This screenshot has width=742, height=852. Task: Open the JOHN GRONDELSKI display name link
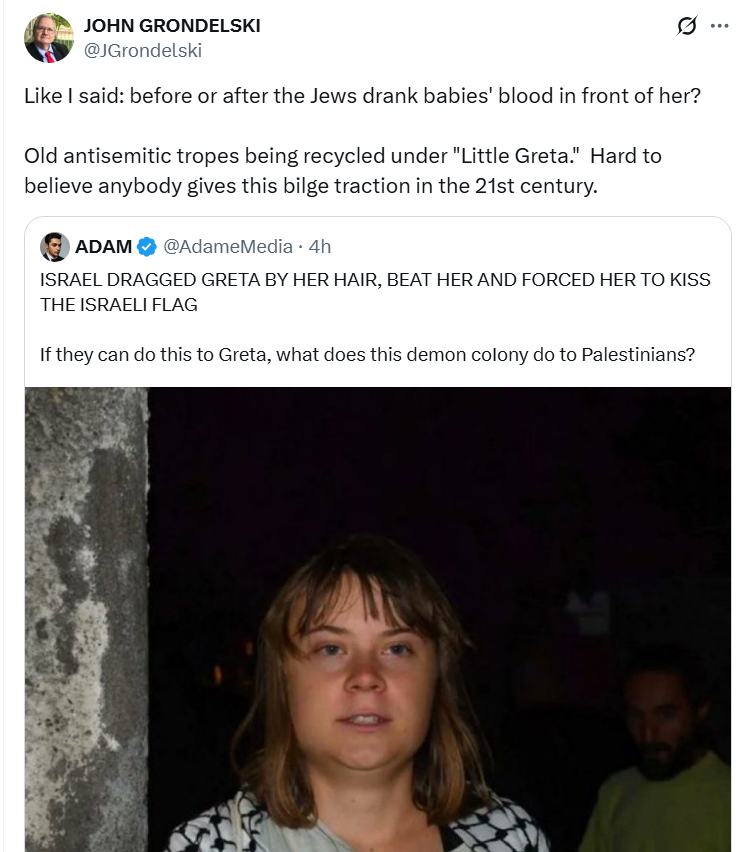(x=172, y=26)
